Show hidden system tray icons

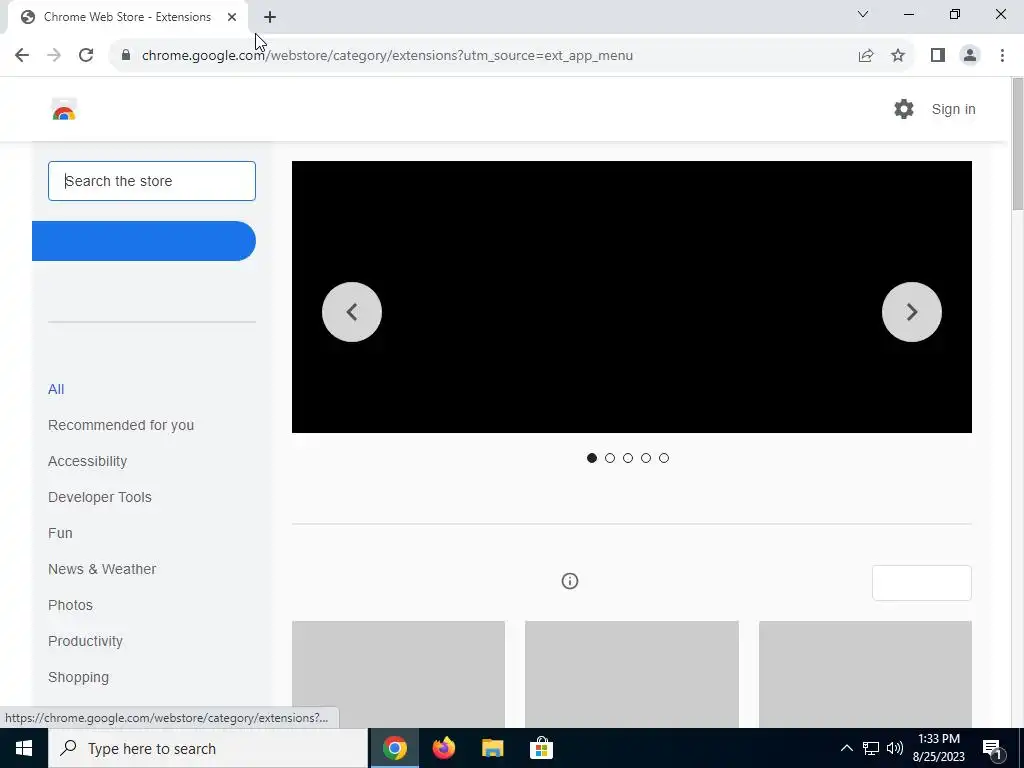846,748
